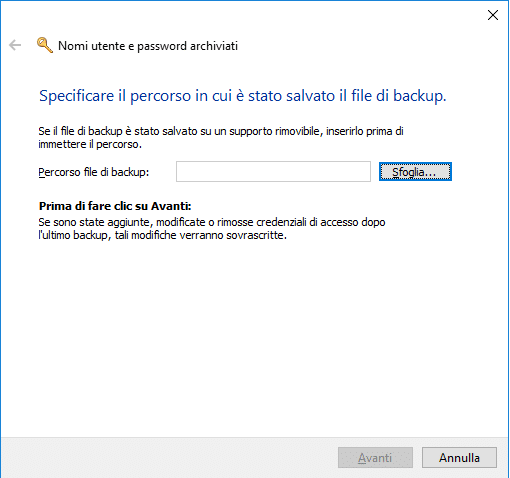Click empty title bar area left of X
The image size is (510, 478).
tap(253, 15)
